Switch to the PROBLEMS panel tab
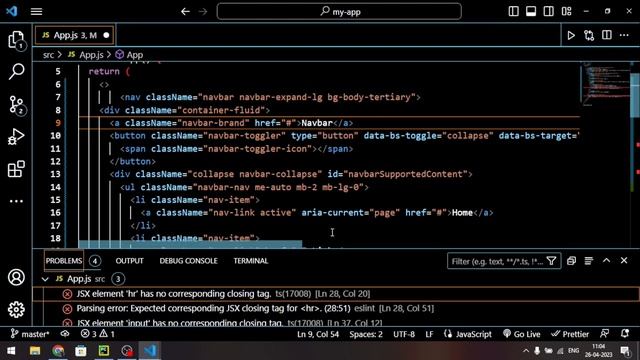Image resolution: width=640 pixels, height=360 pixels. click(64, 261)
